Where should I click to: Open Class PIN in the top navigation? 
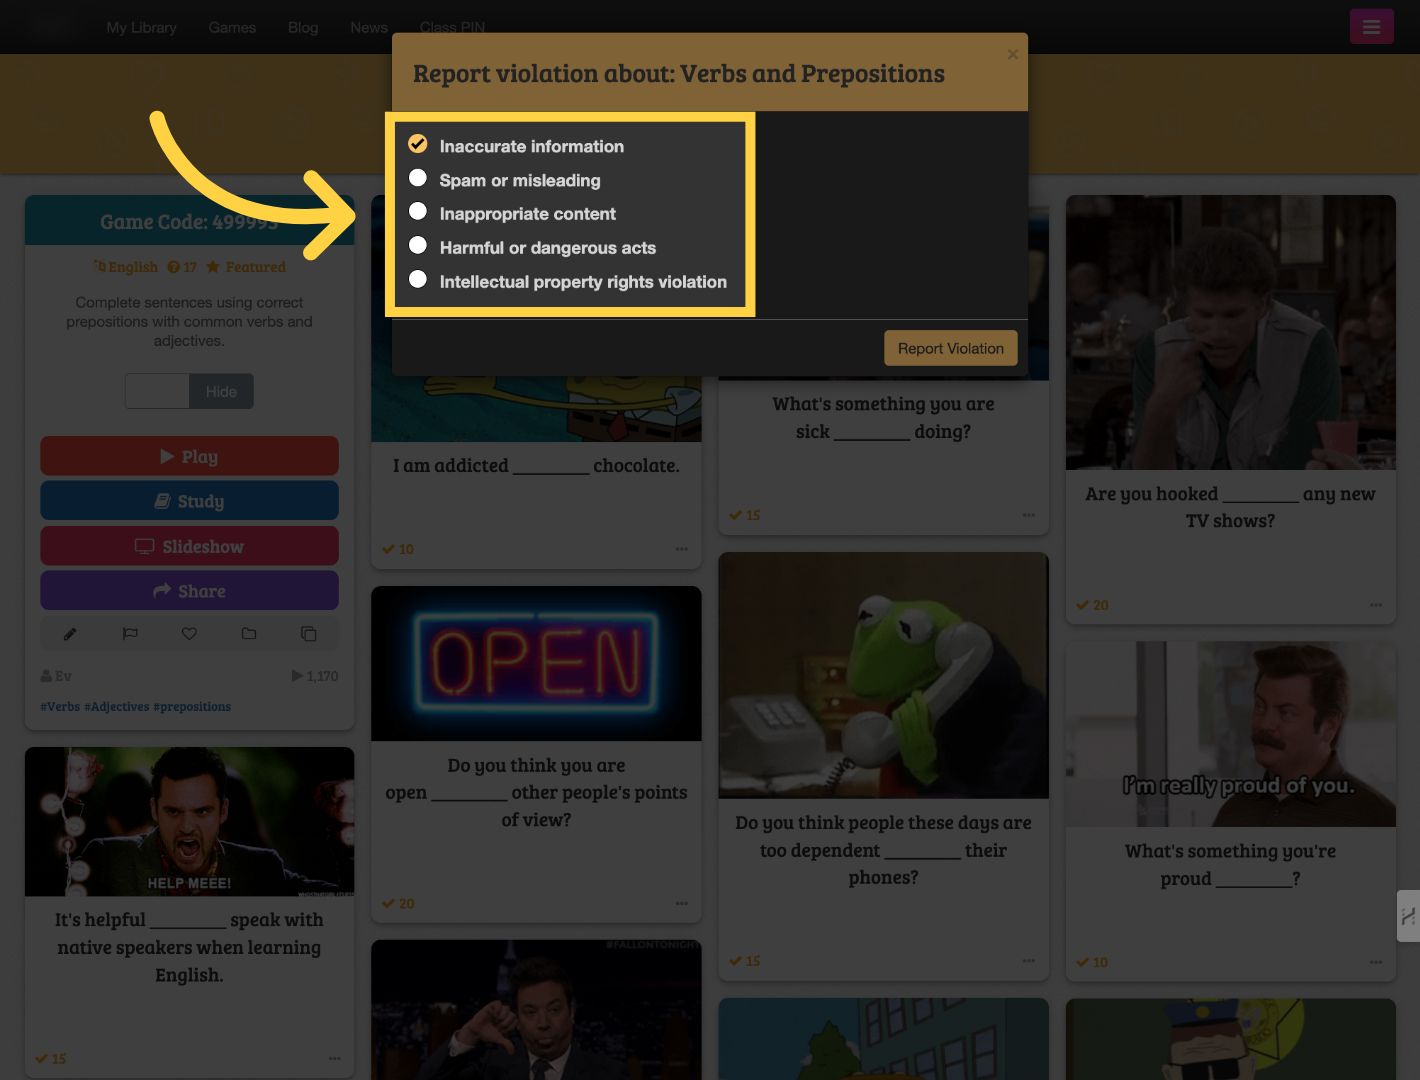(x=452, y=27)
